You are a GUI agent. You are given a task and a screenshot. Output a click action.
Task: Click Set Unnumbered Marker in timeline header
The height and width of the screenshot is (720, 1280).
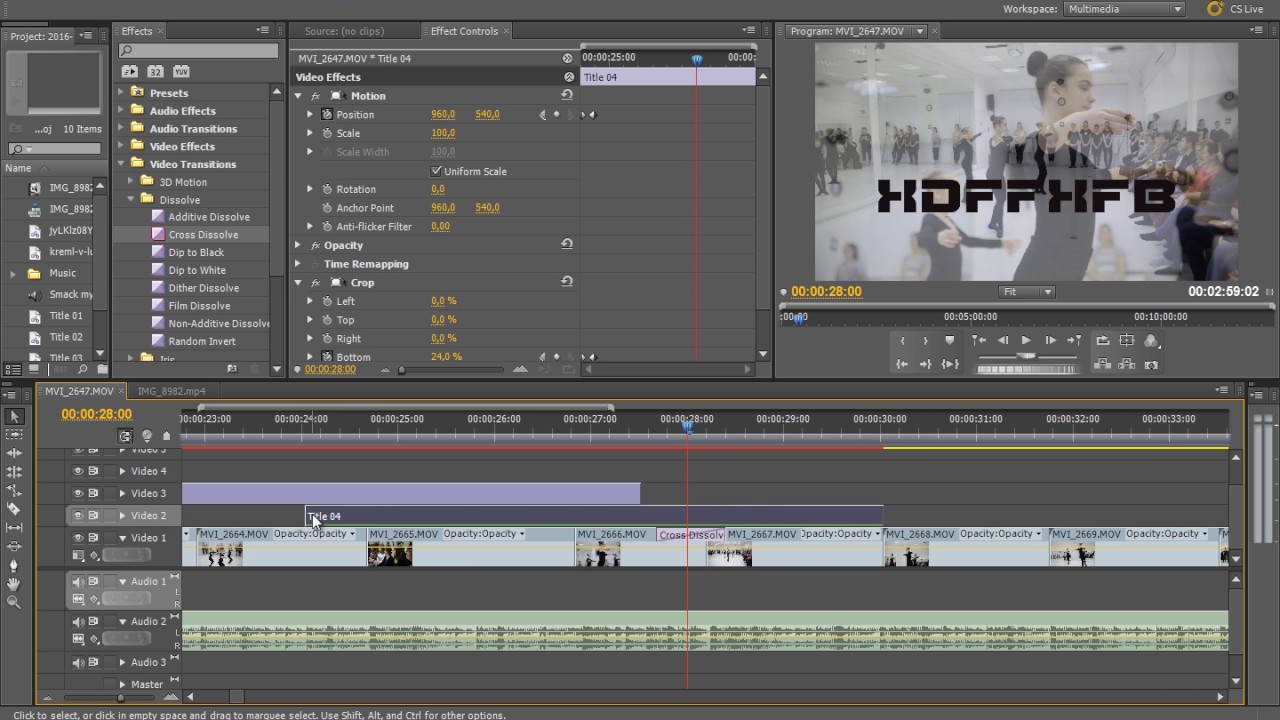pyautogui.click(x=167, y=436)
